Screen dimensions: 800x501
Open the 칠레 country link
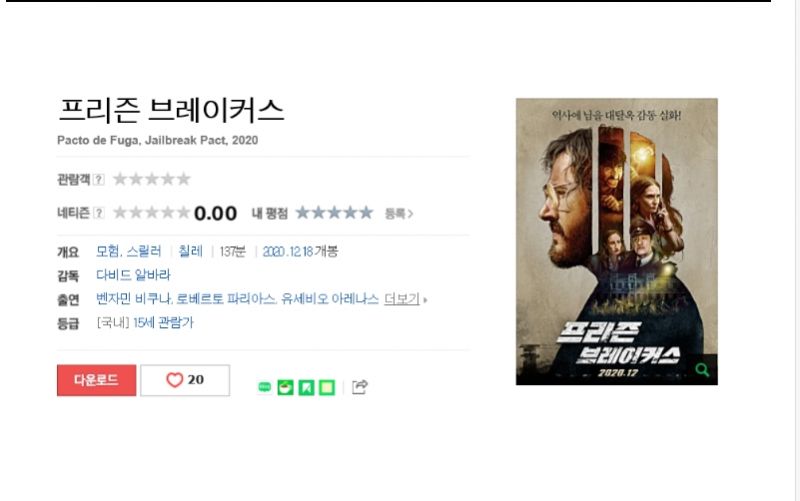[190, 251]
